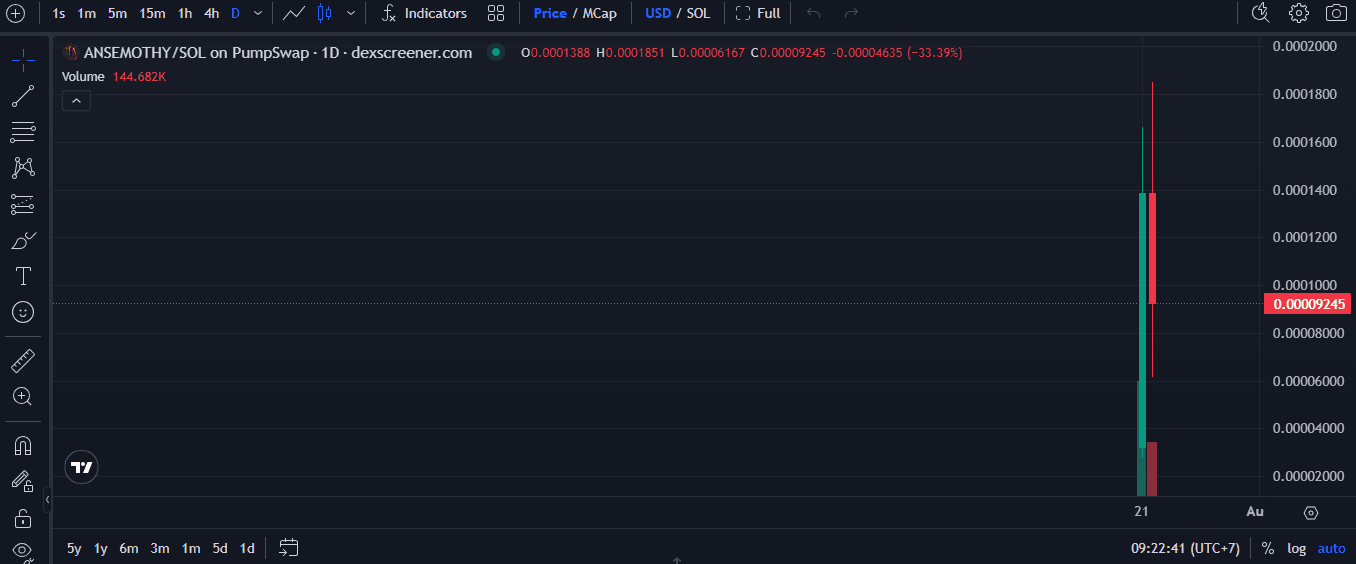
Task: Open the Indicators panel
Action: 425,13
